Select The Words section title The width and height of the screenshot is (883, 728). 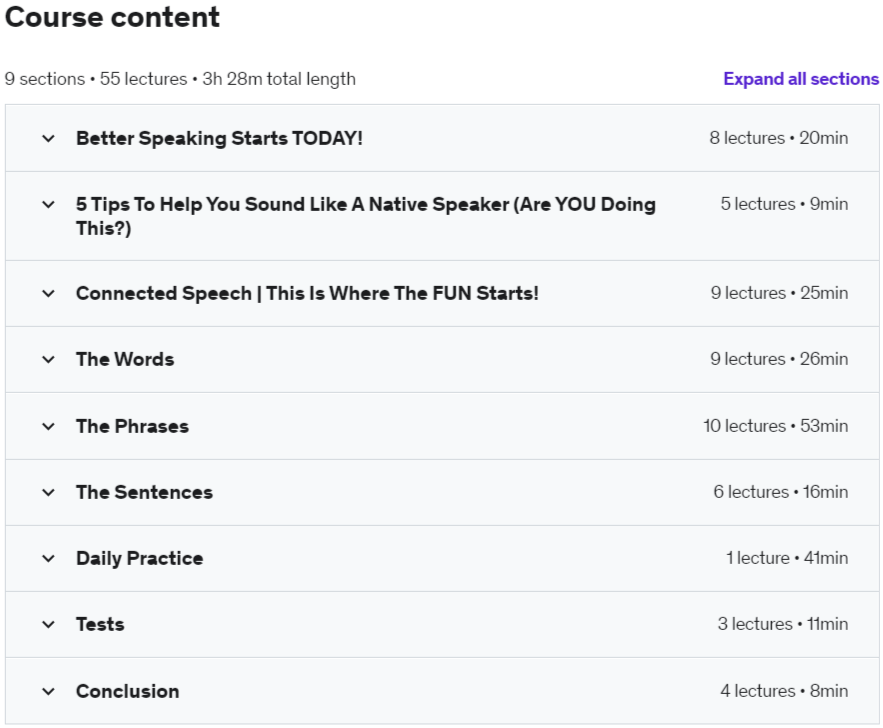click(125, 359)
